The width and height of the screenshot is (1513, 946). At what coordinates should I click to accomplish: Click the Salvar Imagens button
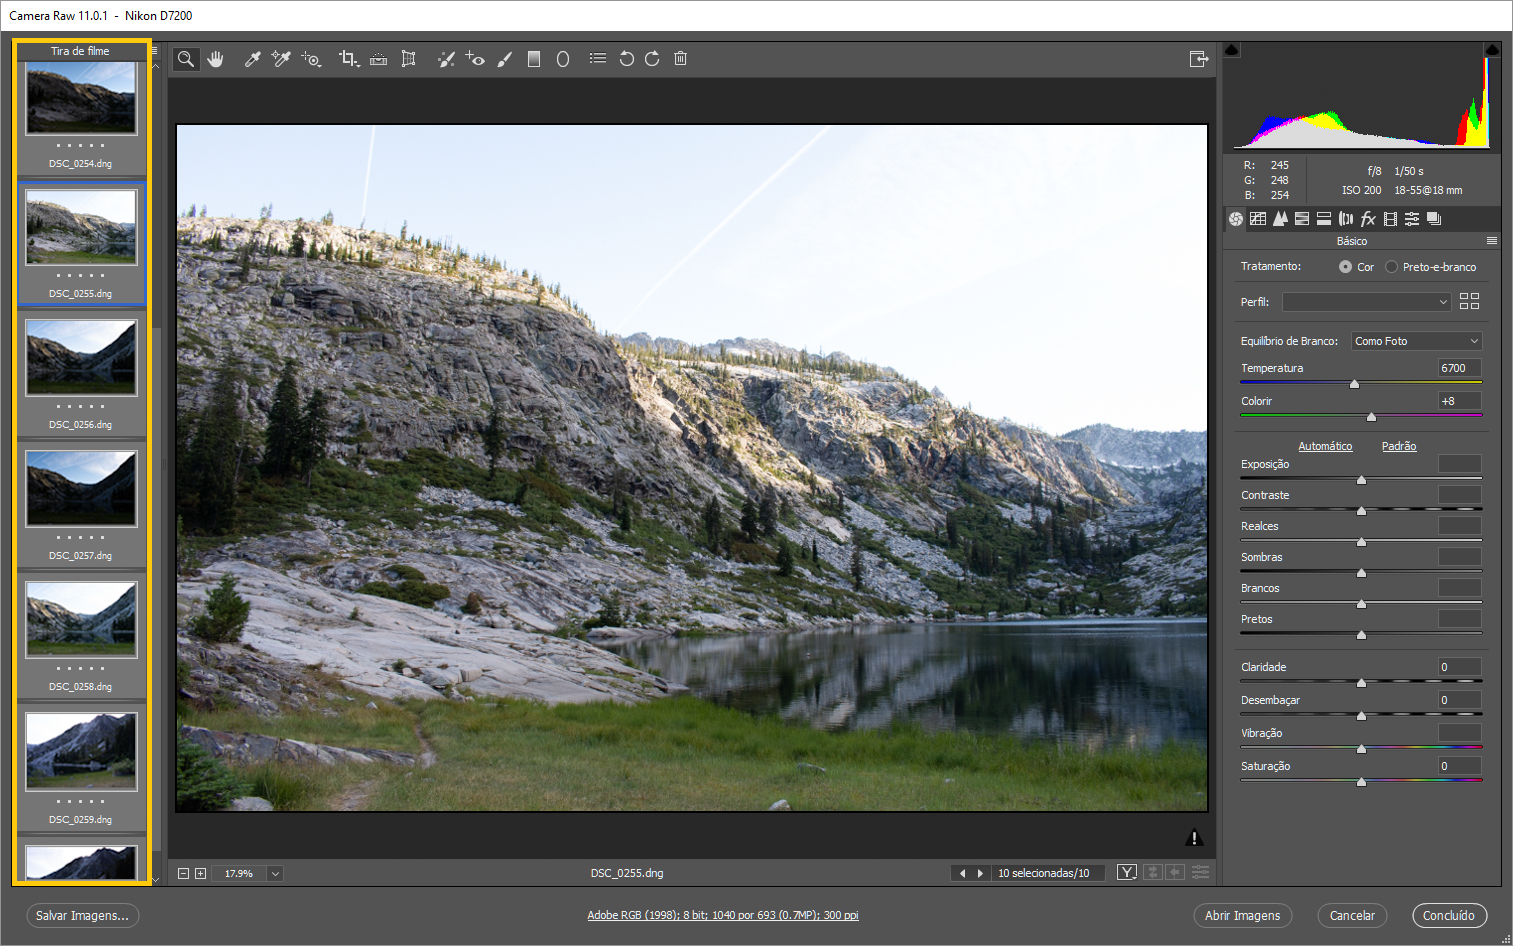[82, 915]
